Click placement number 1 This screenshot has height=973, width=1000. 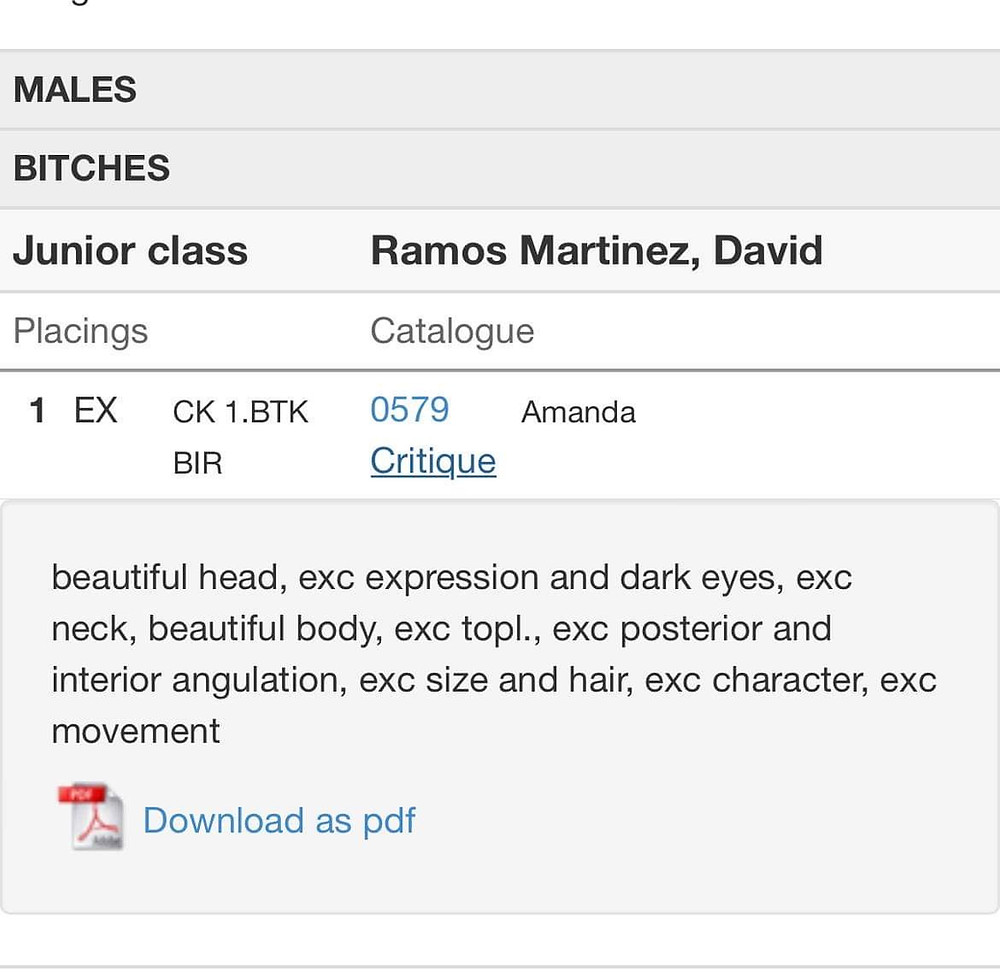click(37, 410)
